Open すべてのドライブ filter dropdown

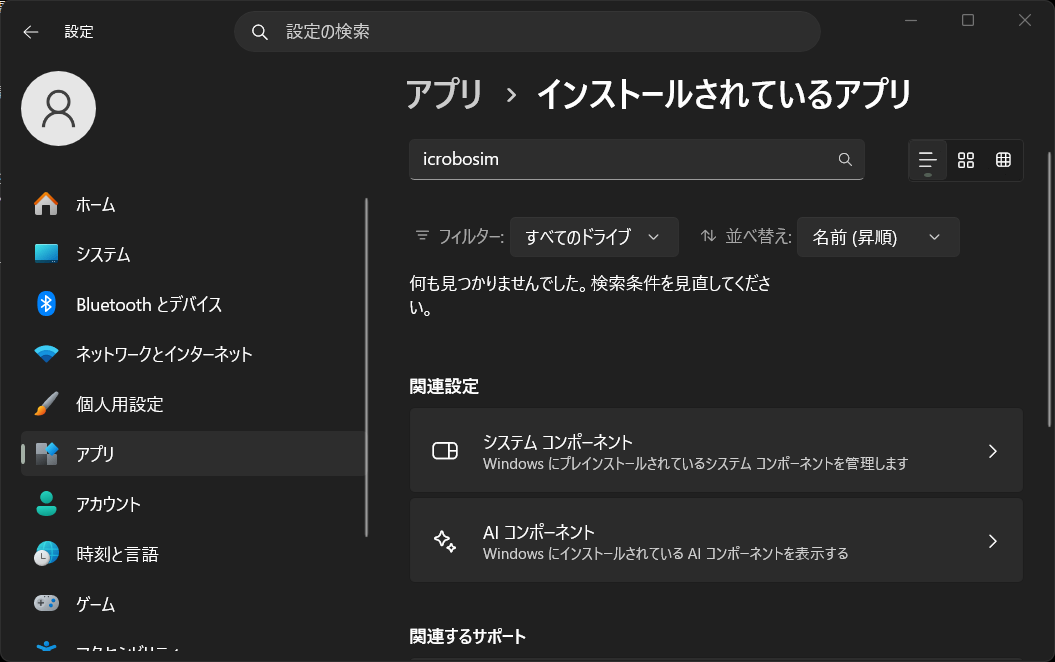pos(594,237)
